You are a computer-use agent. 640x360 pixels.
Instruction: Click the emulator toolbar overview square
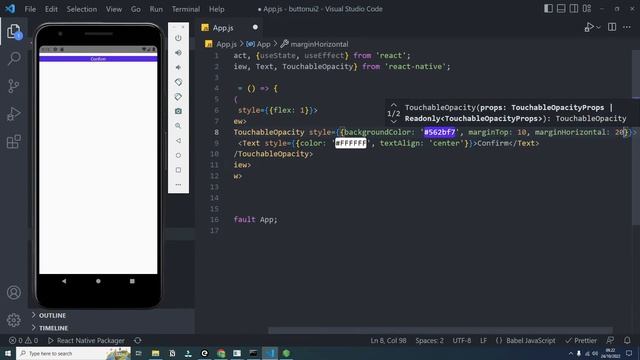click(178, 170)
